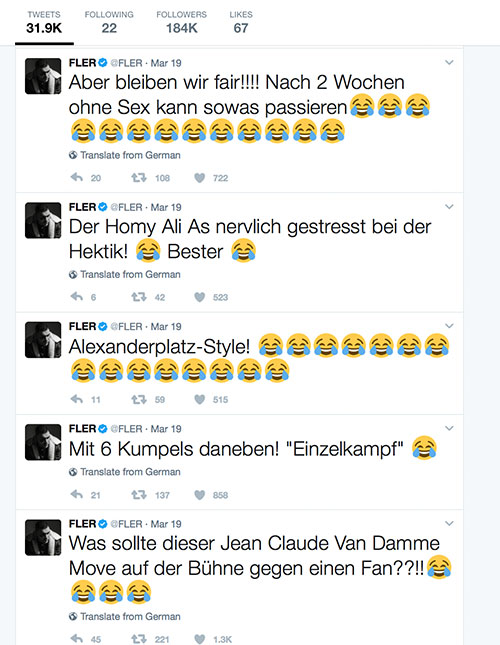
Task: Like the Alexanderplatz-Style tweet
Action: (x=199, y=399)
